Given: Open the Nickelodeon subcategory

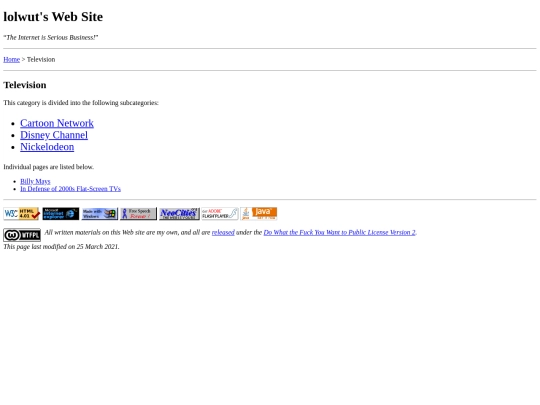Looking at the screenshot, I should (47, 147).
